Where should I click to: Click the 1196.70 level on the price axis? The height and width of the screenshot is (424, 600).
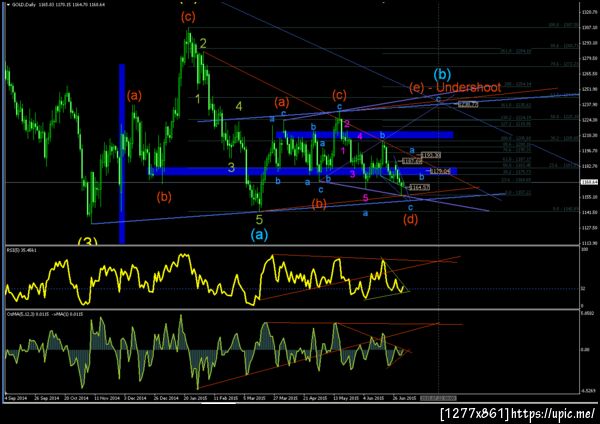point(590,151)
